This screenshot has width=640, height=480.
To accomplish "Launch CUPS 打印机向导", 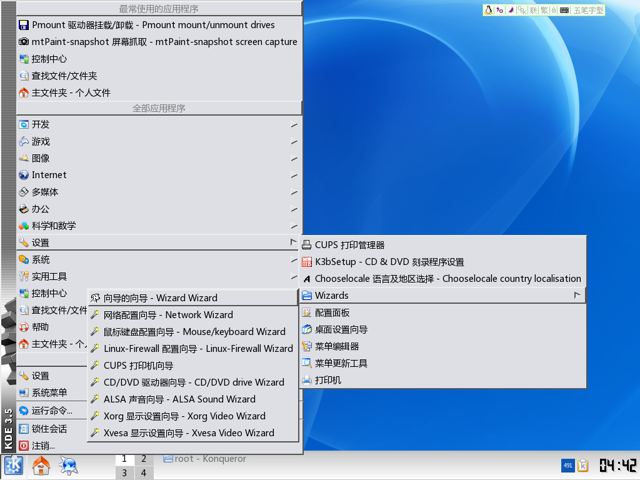I will [193, 365].
